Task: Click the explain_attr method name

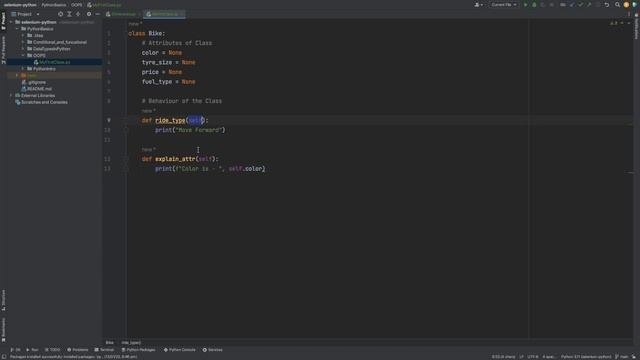Action: click(175, 159)
